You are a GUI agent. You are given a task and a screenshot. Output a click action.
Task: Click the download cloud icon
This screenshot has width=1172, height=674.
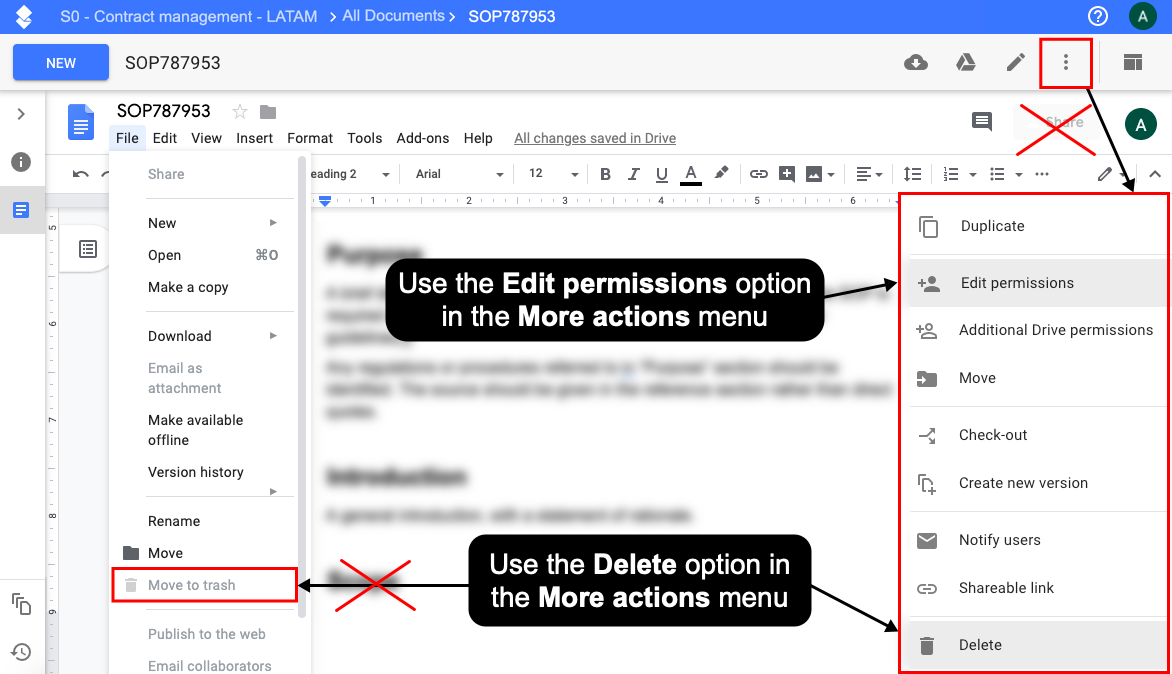click(x=915, y=63)
